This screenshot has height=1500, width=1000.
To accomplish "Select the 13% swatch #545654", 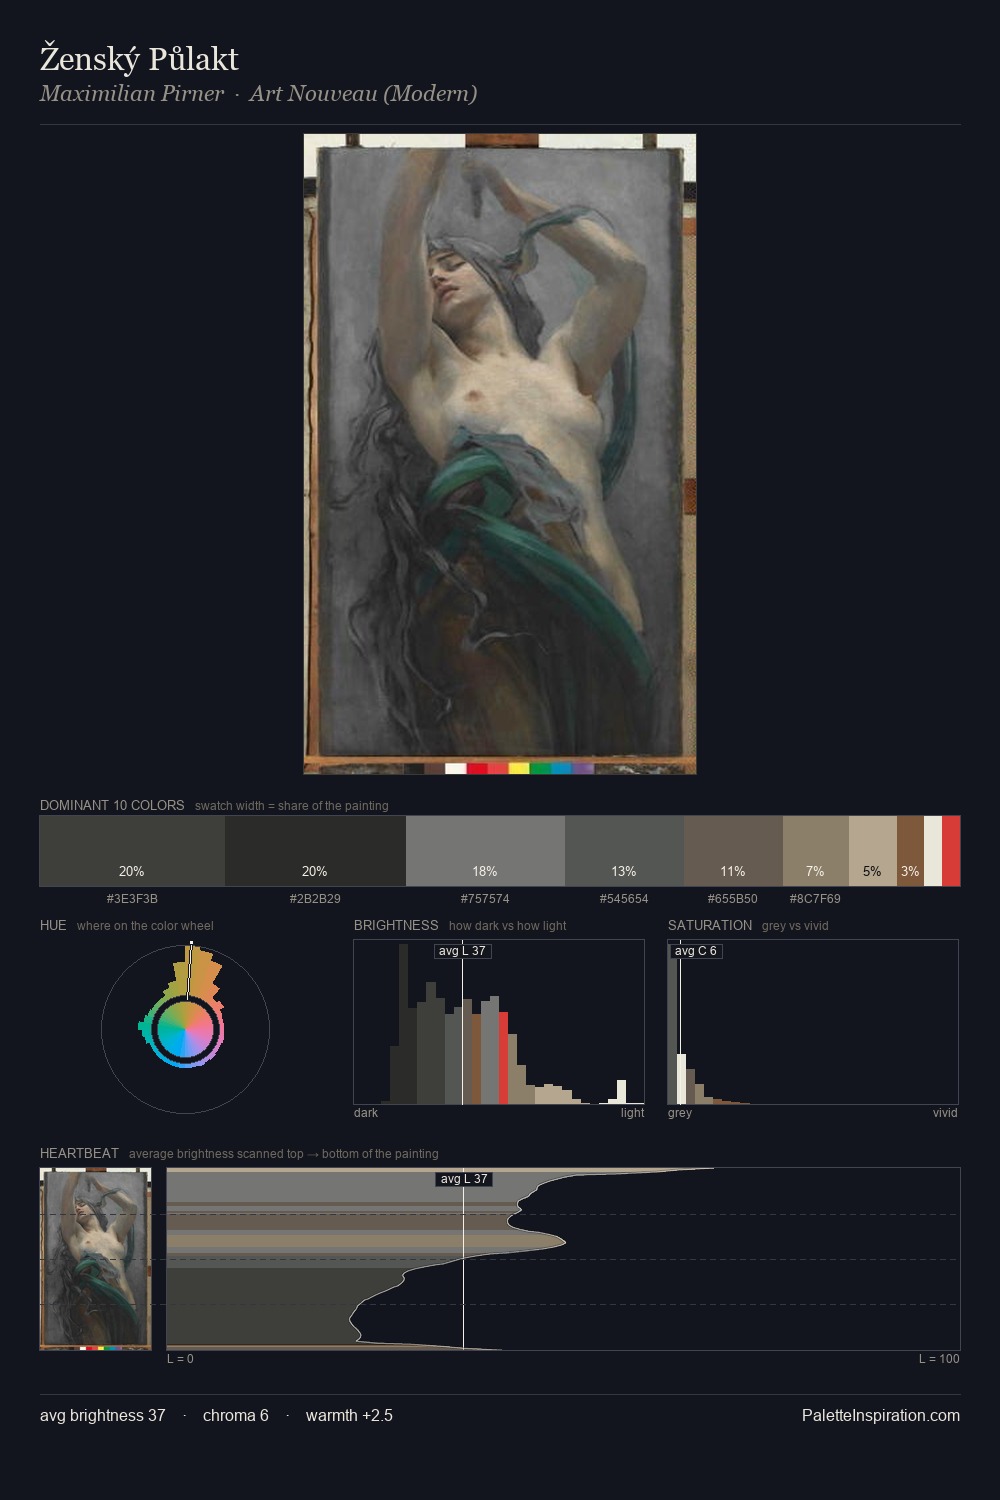I will click(624, 851).
